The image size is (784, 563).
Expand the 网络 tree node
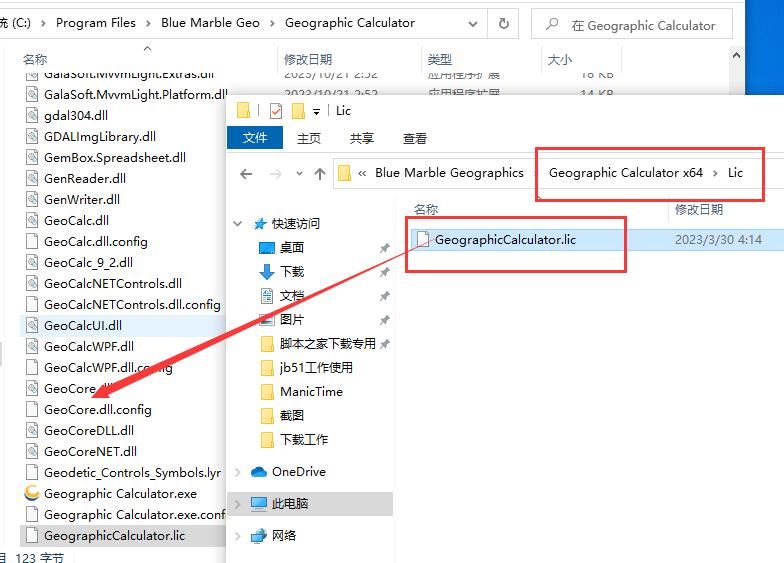238,536
